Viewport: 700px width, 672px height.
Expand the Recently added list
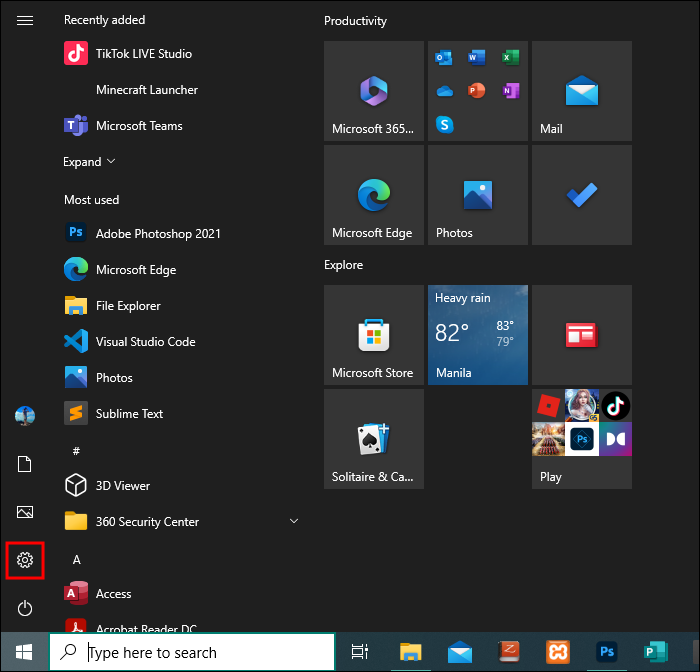pos(89,162)
